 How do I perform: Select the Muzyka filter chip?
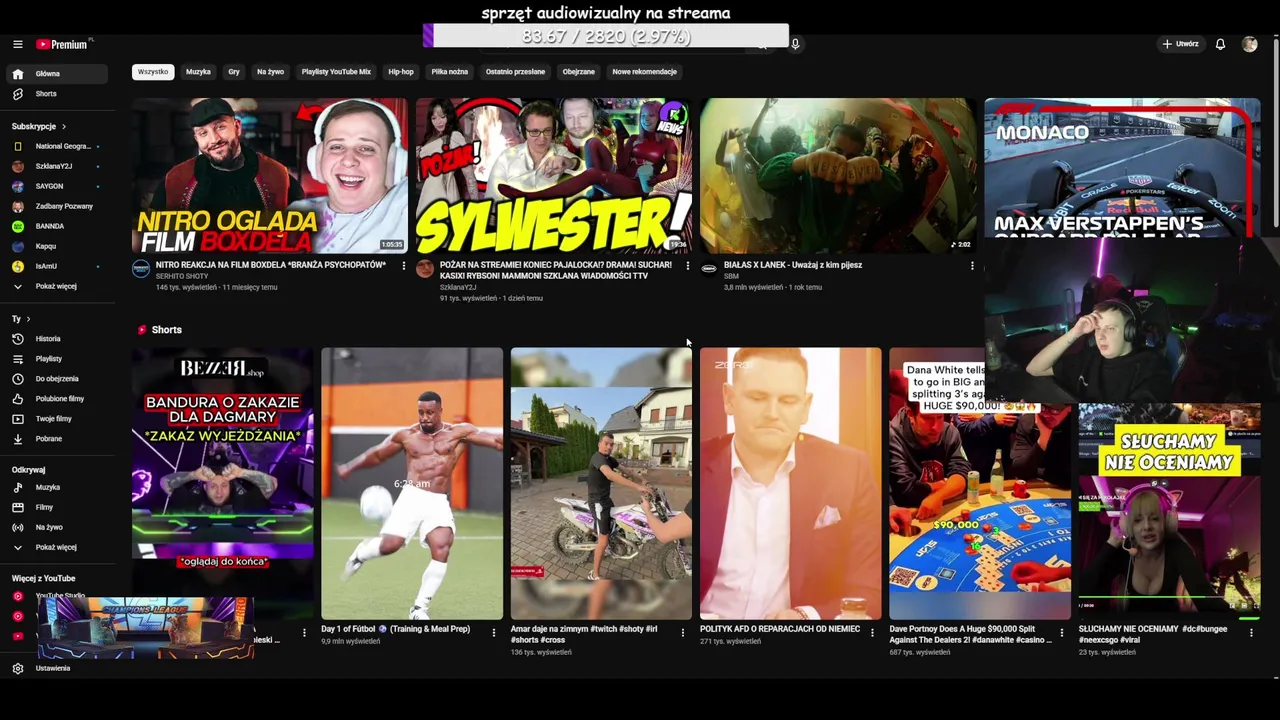click(198, 72)
